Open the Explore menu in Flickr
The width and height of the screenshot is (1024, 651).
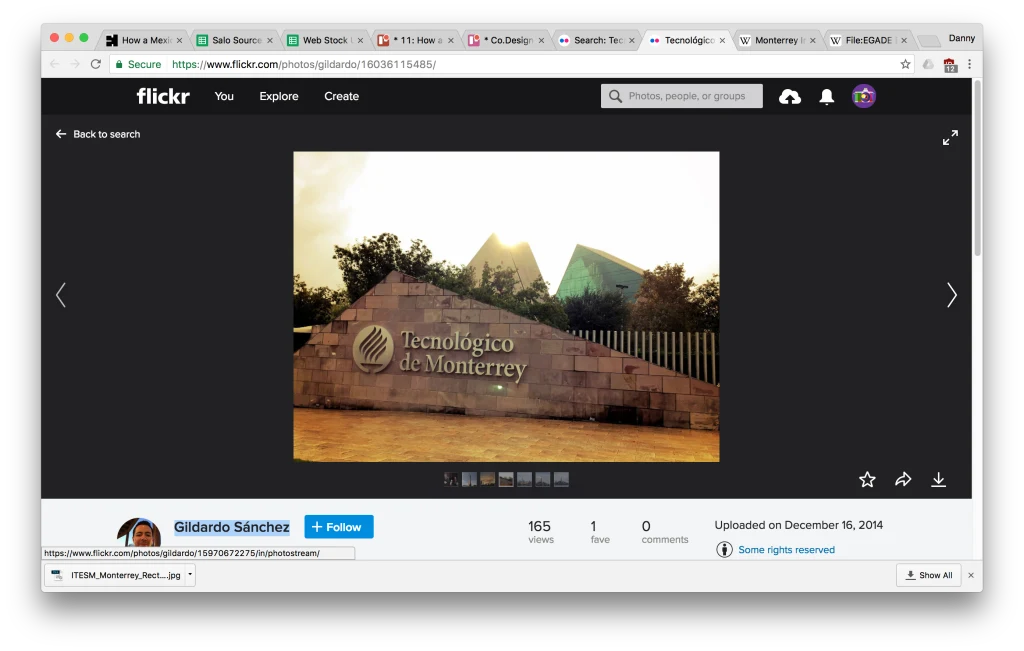coord(279,97)
